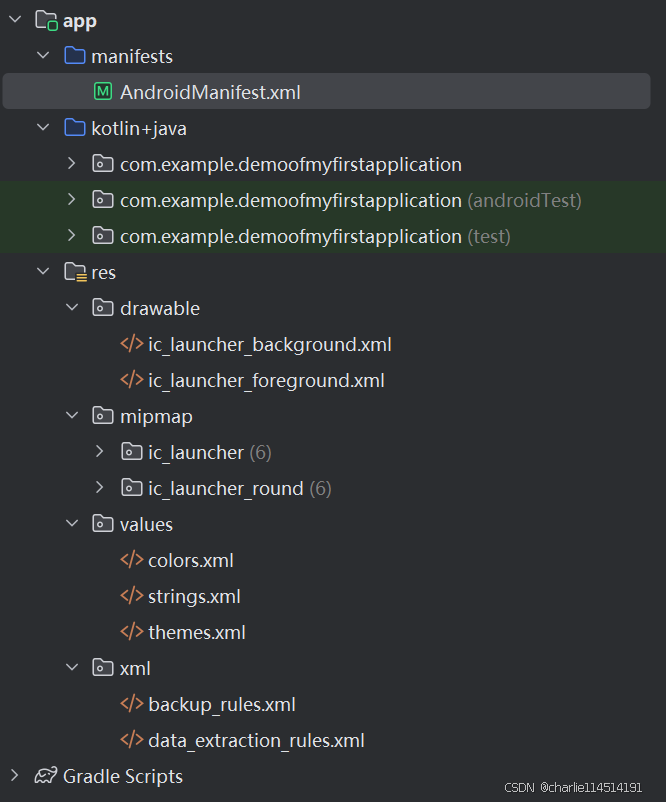Click the manifests folder icon
Image resolution: width=666 pixels, height=802 pixels.
[x=75, y=56]
